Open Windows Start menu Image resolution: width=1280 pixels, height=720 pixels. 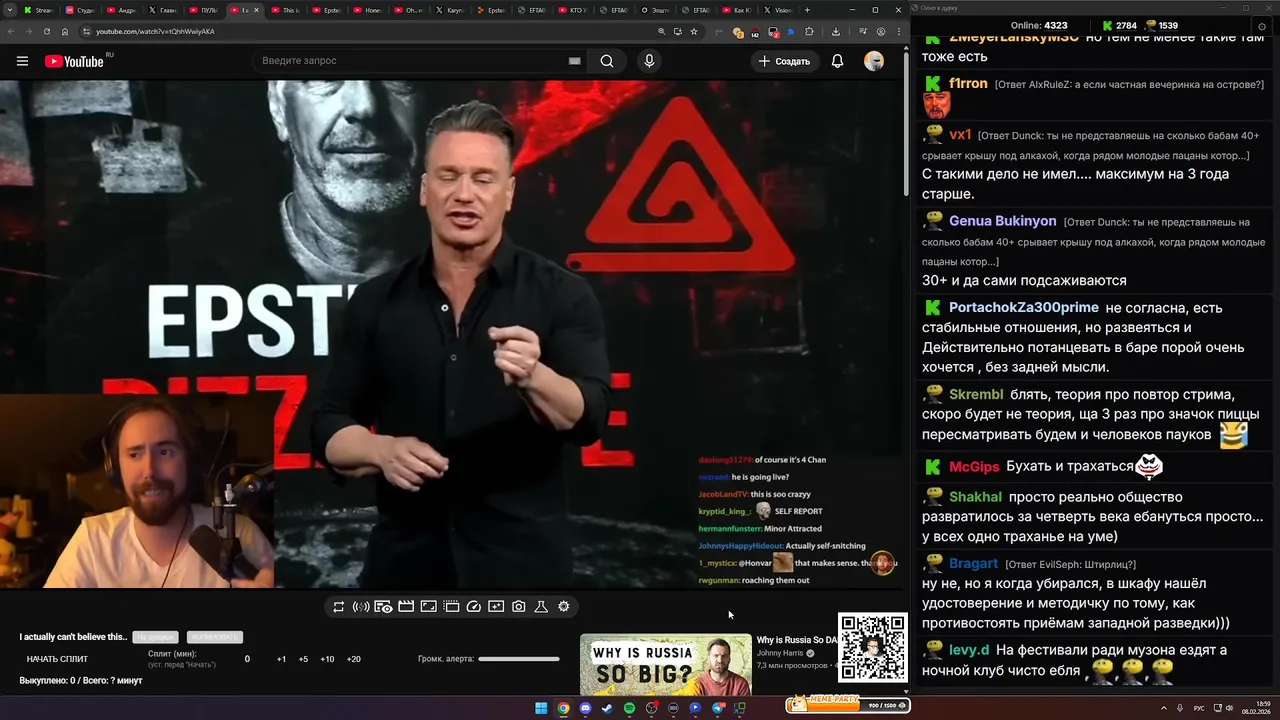coord(541,708)
